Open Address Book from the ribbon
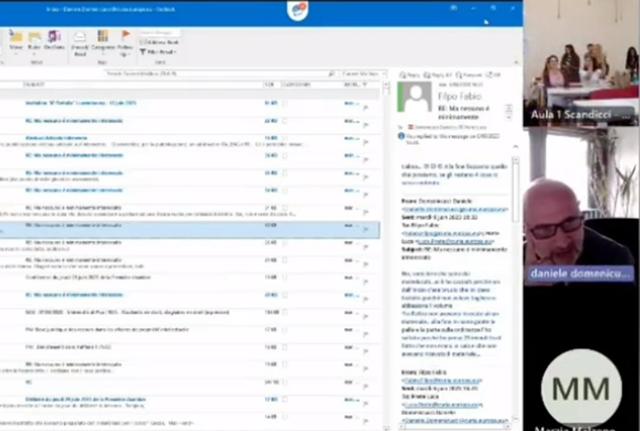This screenshot has height=431, width=640. (160, 42)
